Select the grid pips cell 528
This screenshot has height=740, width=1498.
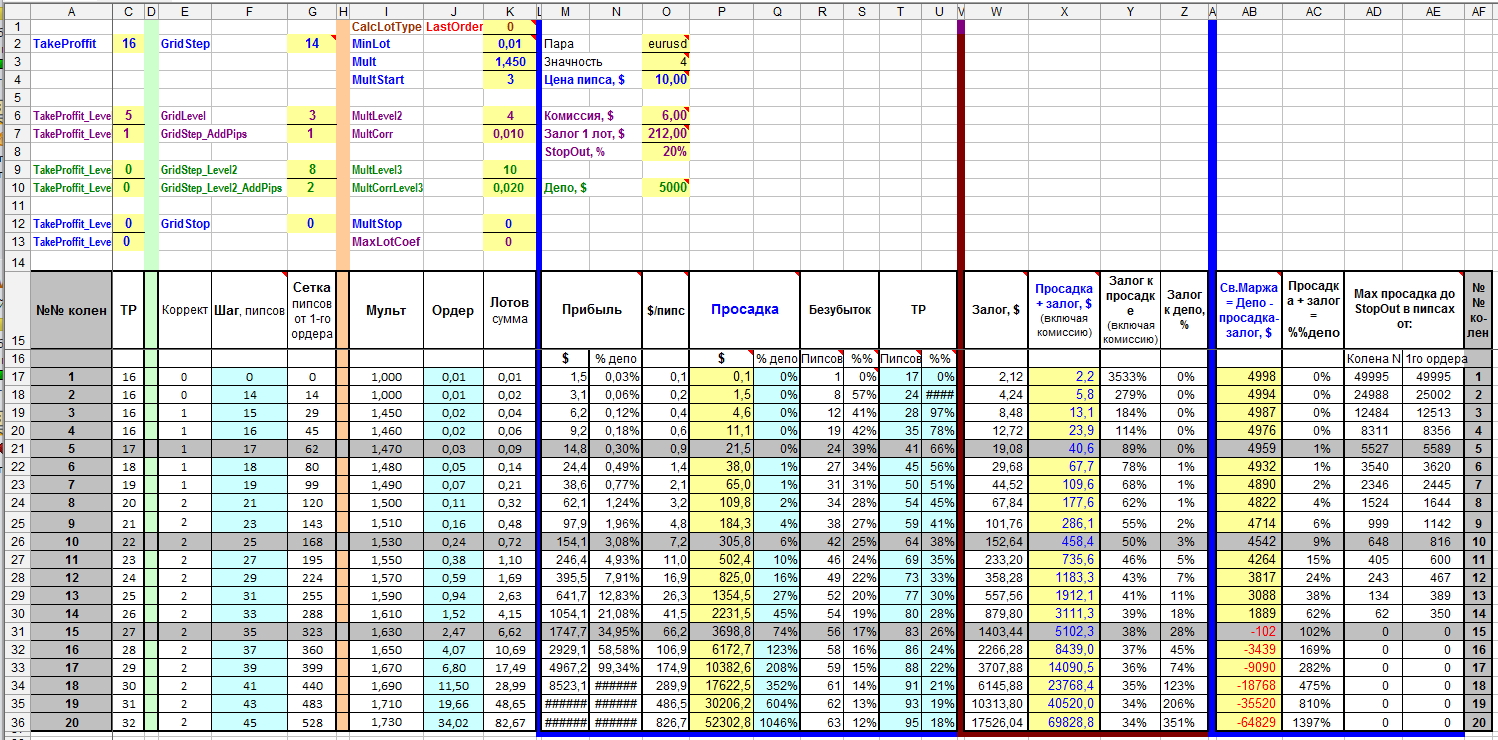tap(311, 722)
